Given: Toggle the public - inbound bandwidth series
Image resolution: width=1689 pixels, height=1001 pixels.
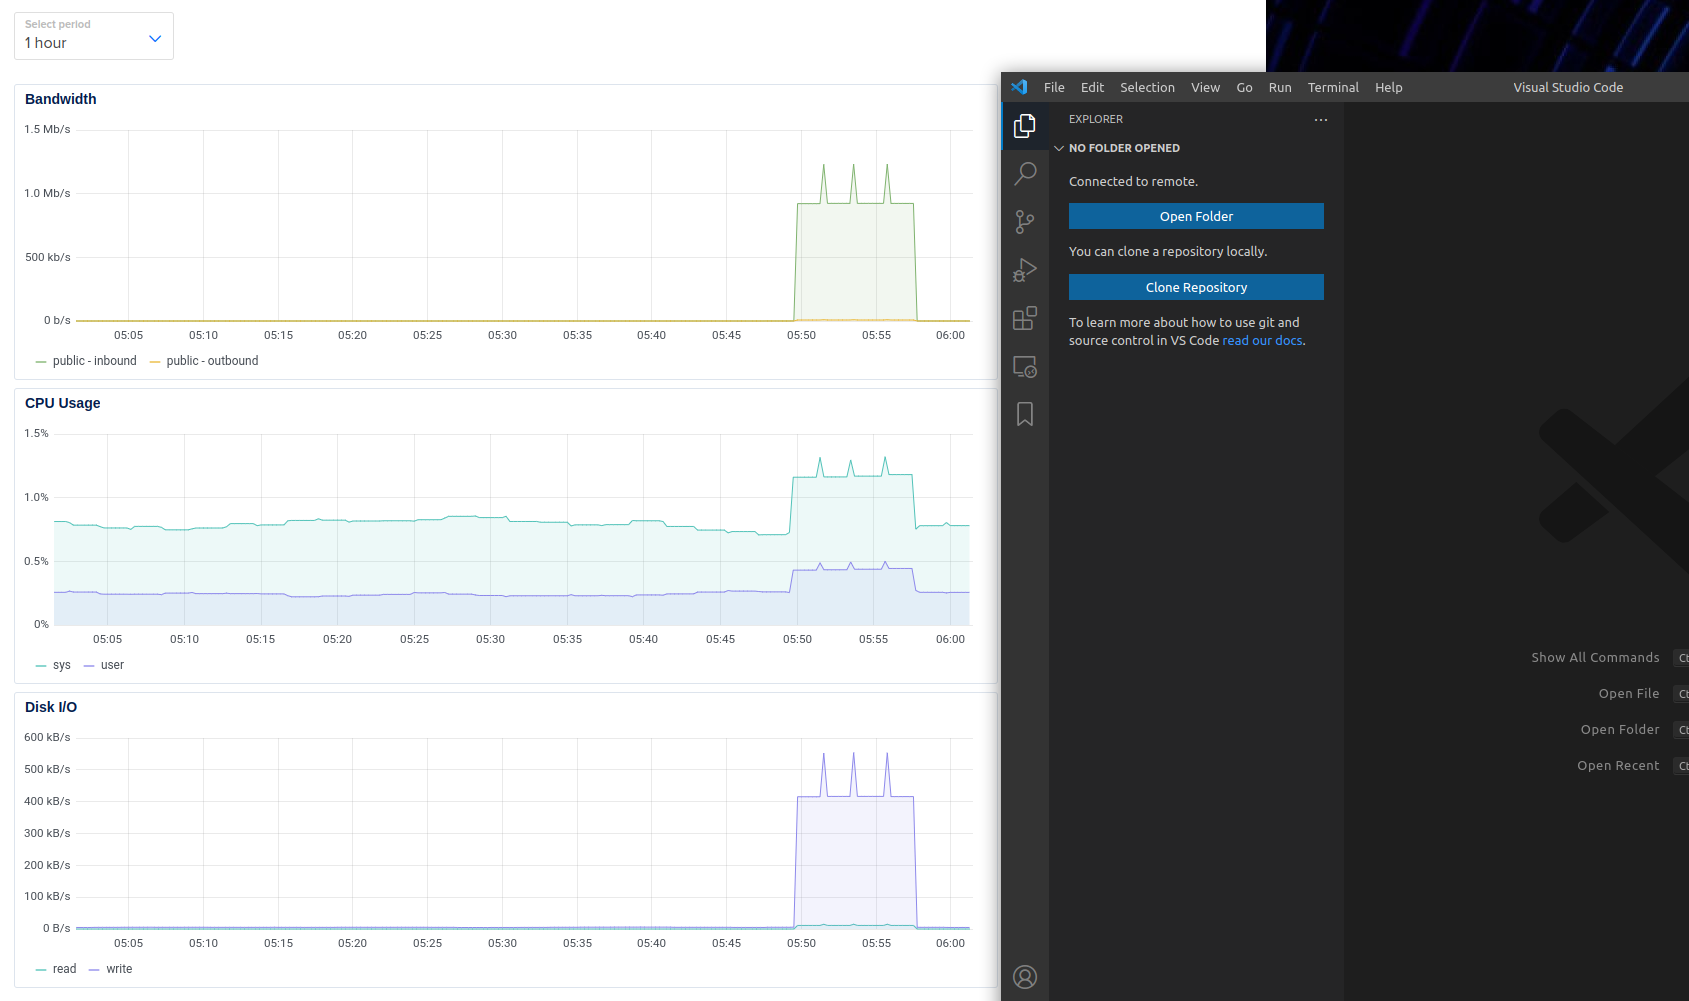Looking at the screenshot, I should (x=95, y=360).
